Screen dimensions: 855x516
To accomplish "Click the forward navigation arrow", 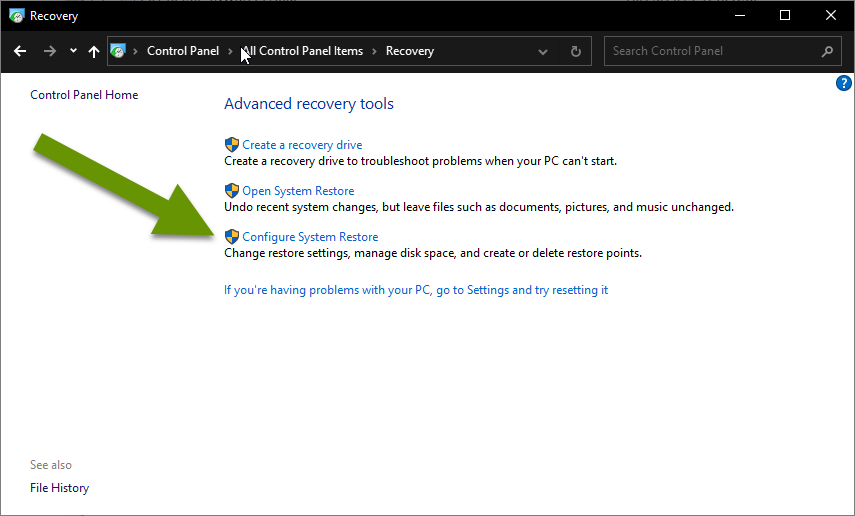I will (50, 51).
